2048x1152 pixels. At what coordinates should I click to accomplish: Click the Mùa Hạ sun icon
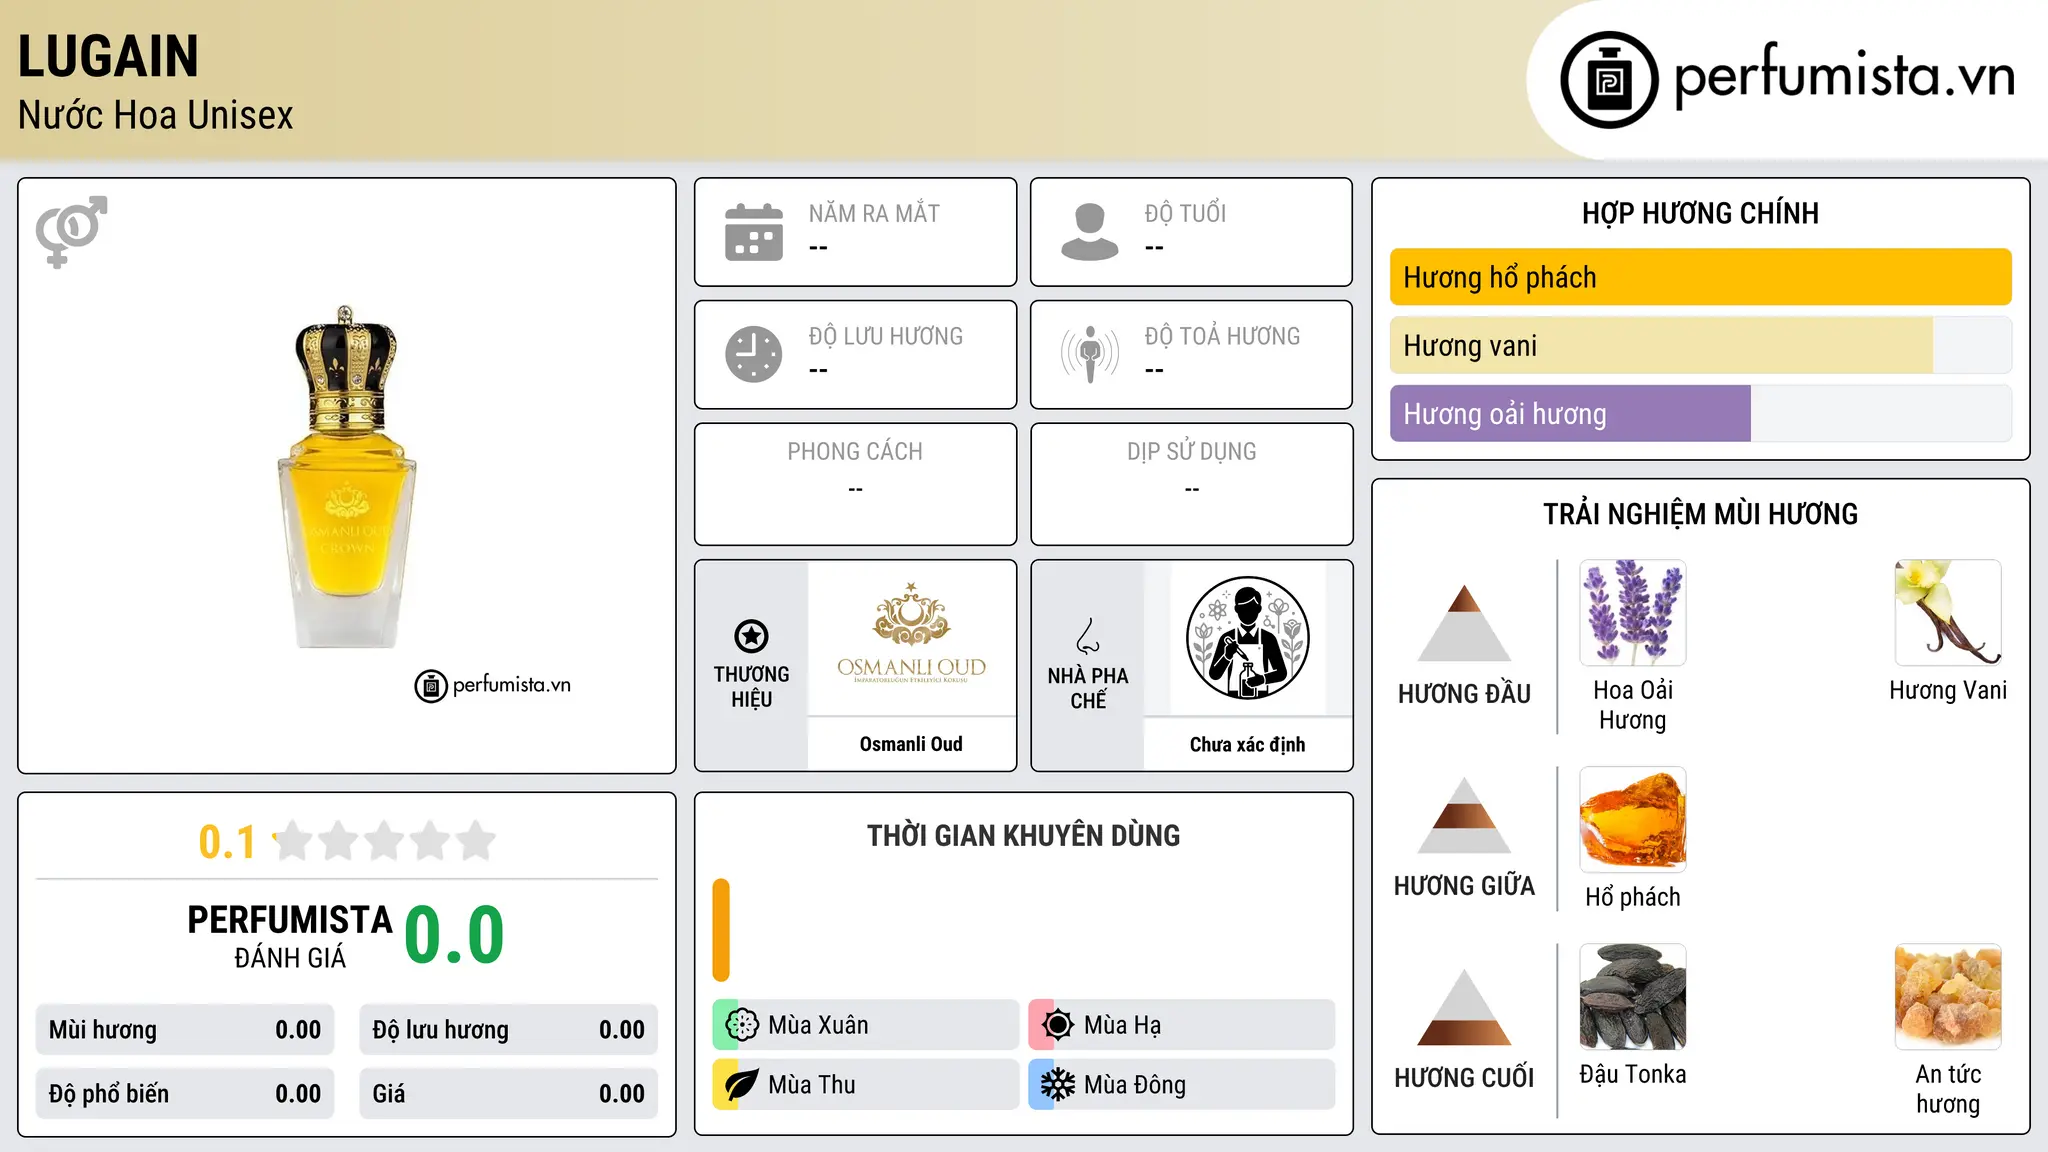[x=1058, y=1025]
